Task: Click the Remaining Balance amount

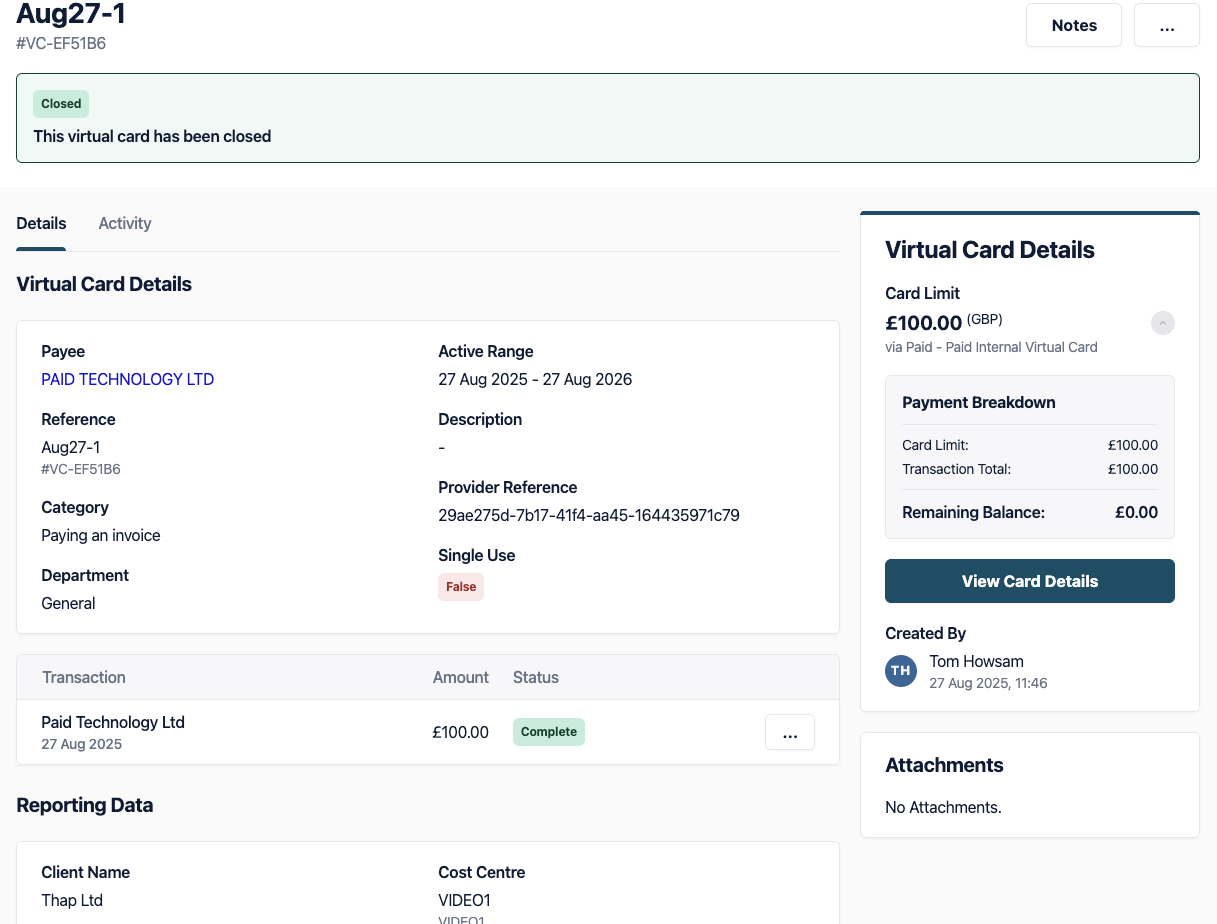Action: pyautogui.click(x=1136, y=512)
